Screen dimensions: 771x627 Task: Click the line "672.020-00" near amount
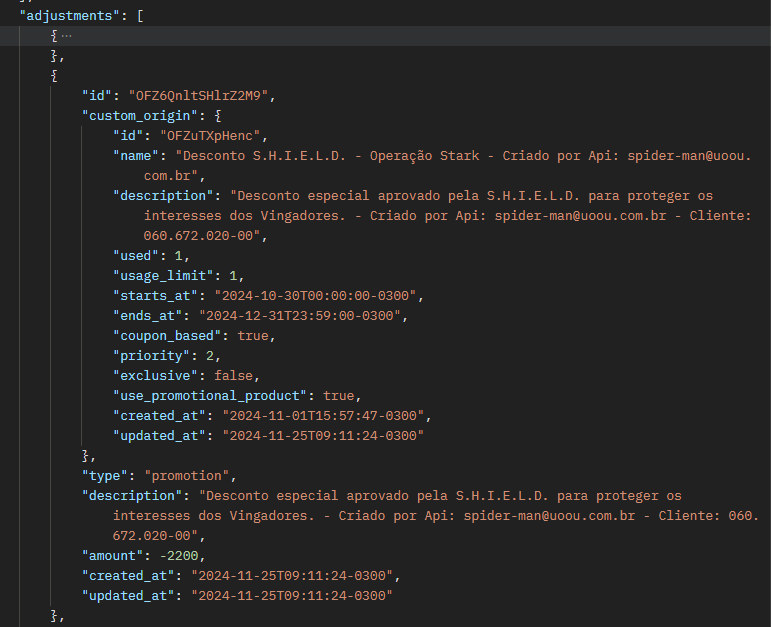pyautogui.click(x=151, y=536)
